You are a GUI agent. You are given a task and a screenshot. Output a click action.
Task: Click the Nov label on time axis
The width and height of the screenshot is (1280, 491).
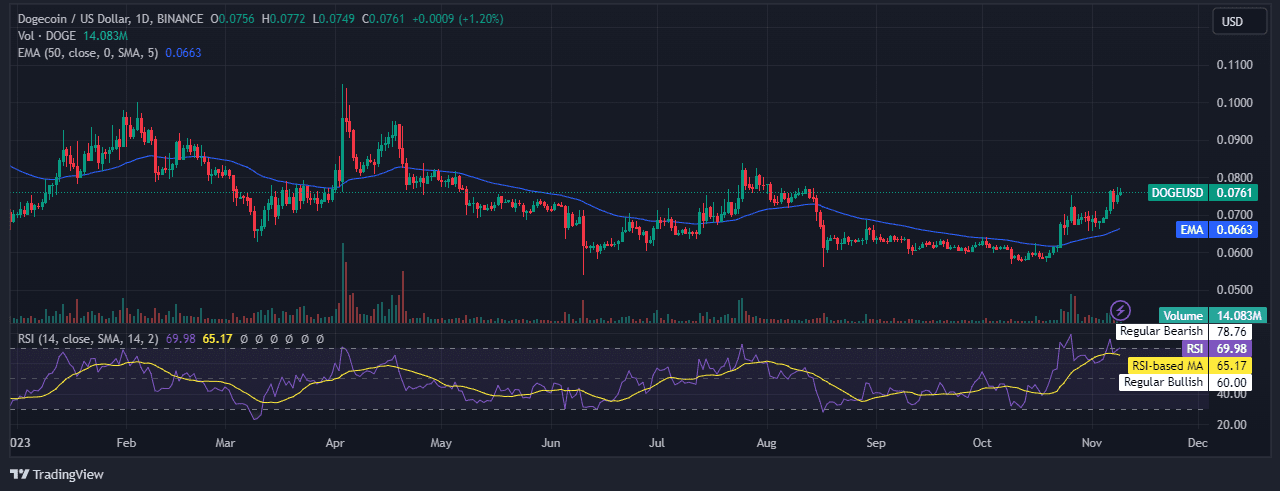pos(1092,441)
